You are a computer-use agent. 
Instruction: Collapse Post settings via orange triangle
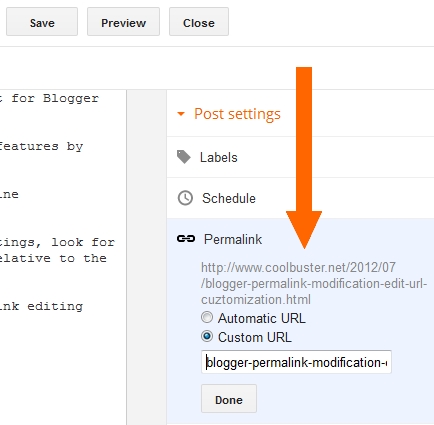pyautogui.click(x=181, y=114)
